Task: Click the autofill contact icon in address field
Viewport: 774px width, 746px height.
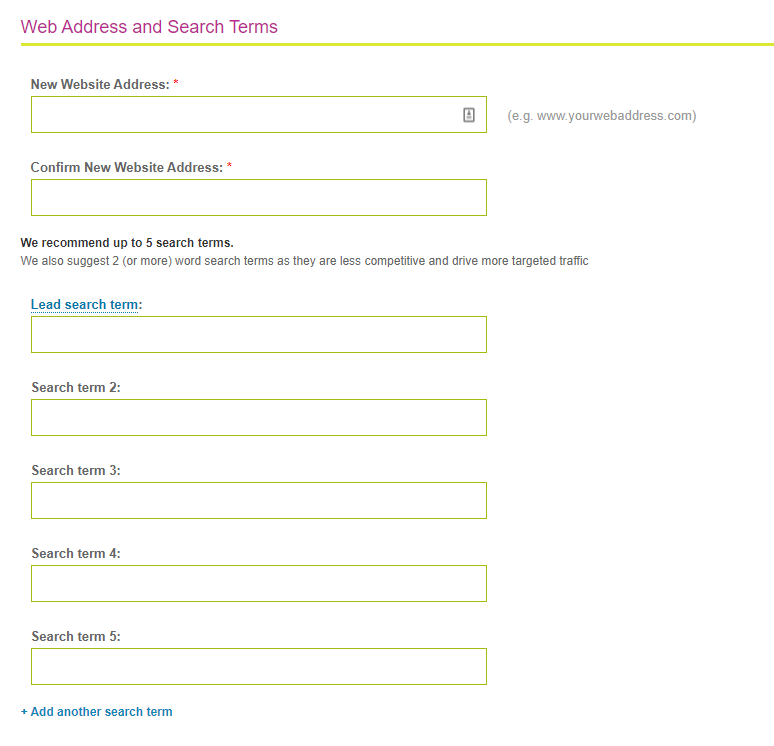Action: pyautogui.click(x=469, y=115)
